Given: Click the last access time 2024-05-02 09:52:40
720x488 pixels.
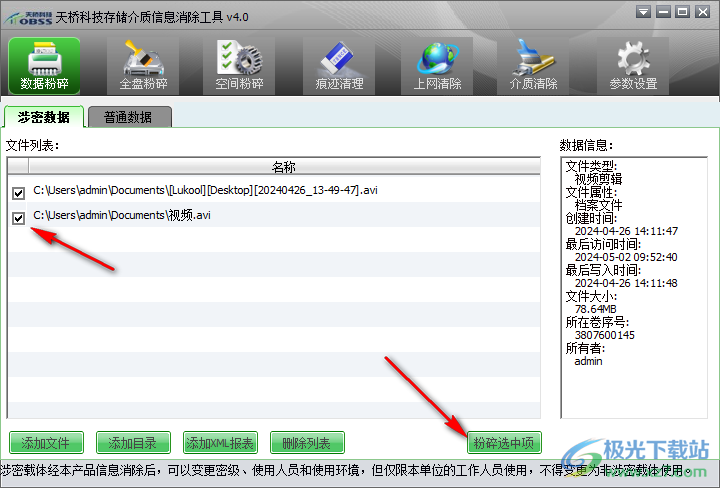Looking at the screenshot, I should [x=626, y=257].
